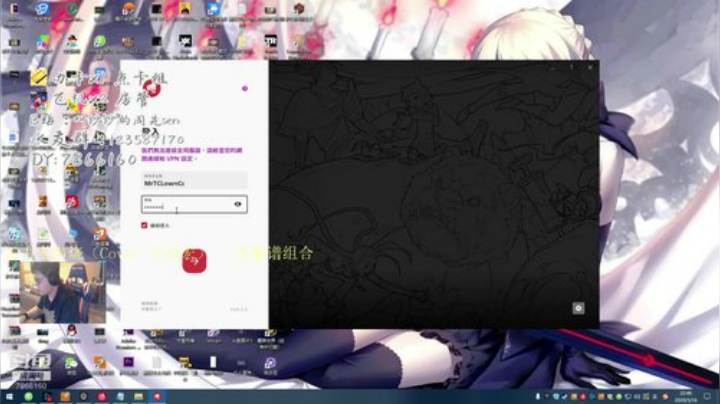
Task: Open the orange app icon on taskbar
Action: pos(65,396)
